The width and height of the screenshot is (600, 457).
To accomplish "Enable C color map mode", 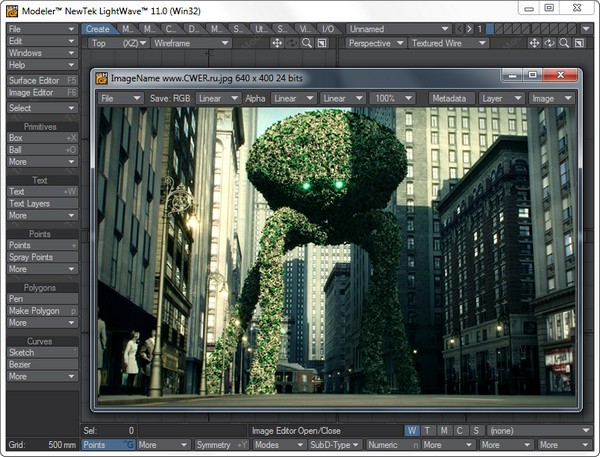I will click(x=460, y=431).
